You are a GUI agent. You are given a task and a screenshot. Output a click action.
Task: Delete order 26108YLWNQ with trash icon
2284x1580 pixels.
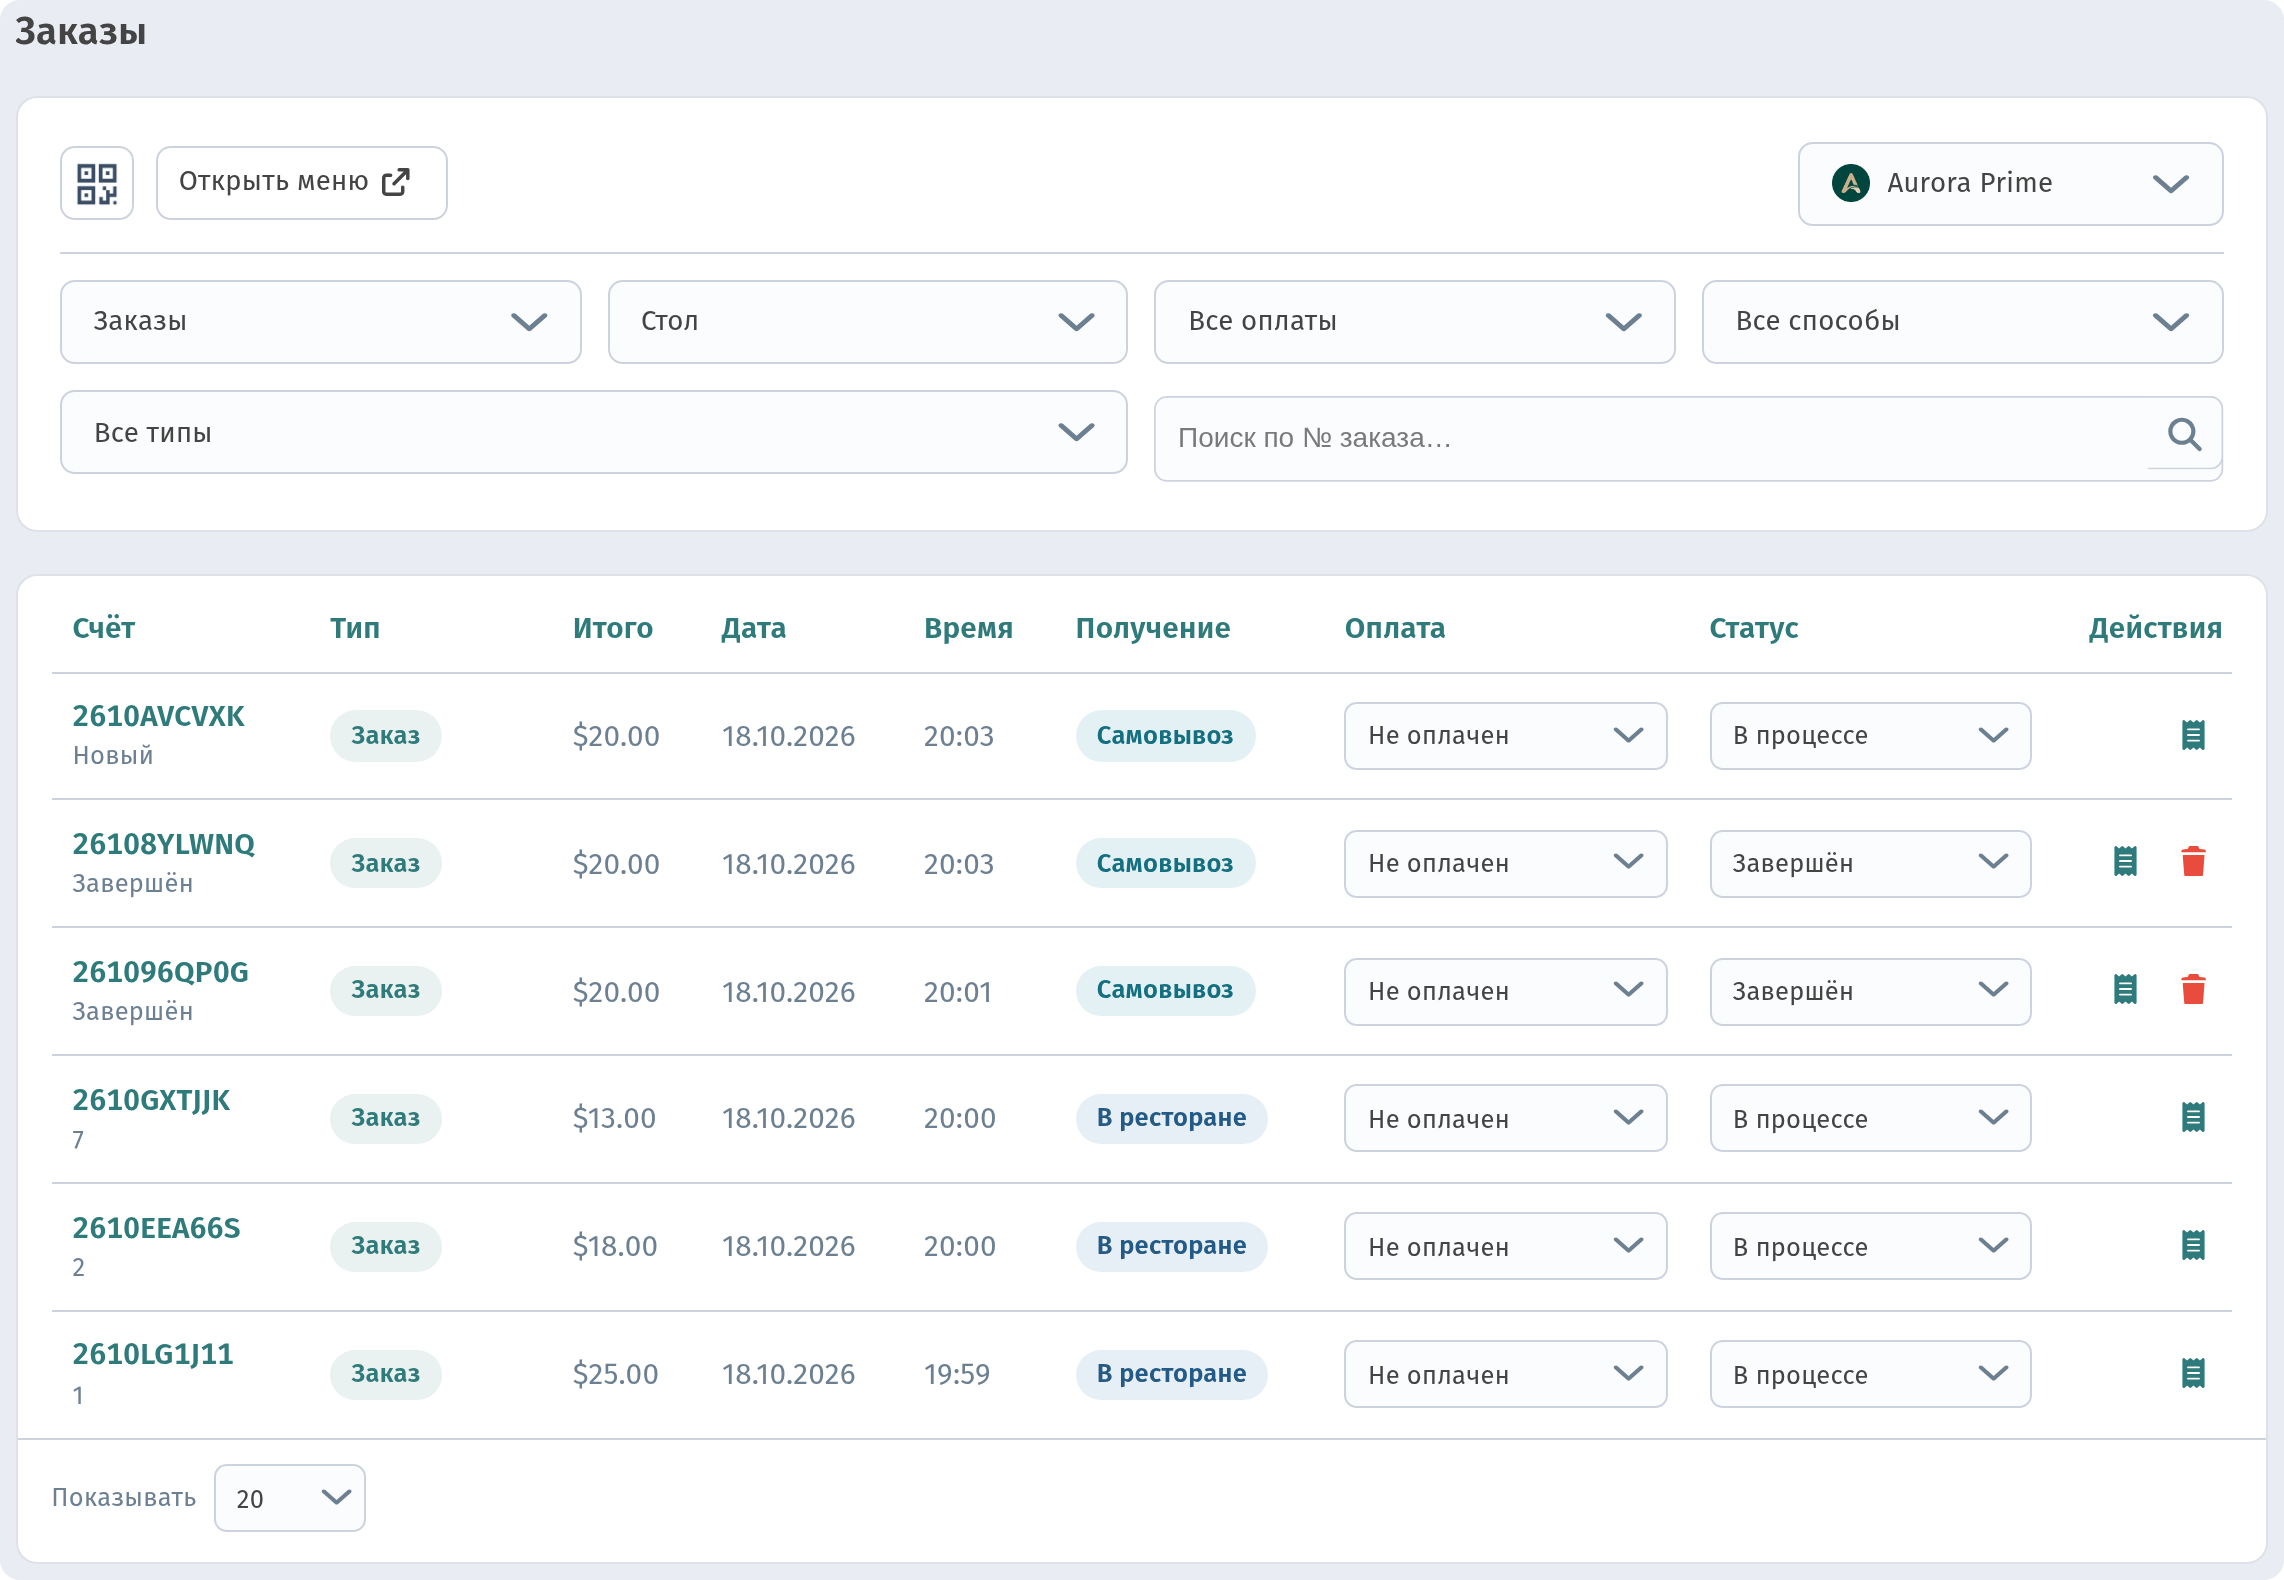pyautogui.click(x=2193, y=861)
